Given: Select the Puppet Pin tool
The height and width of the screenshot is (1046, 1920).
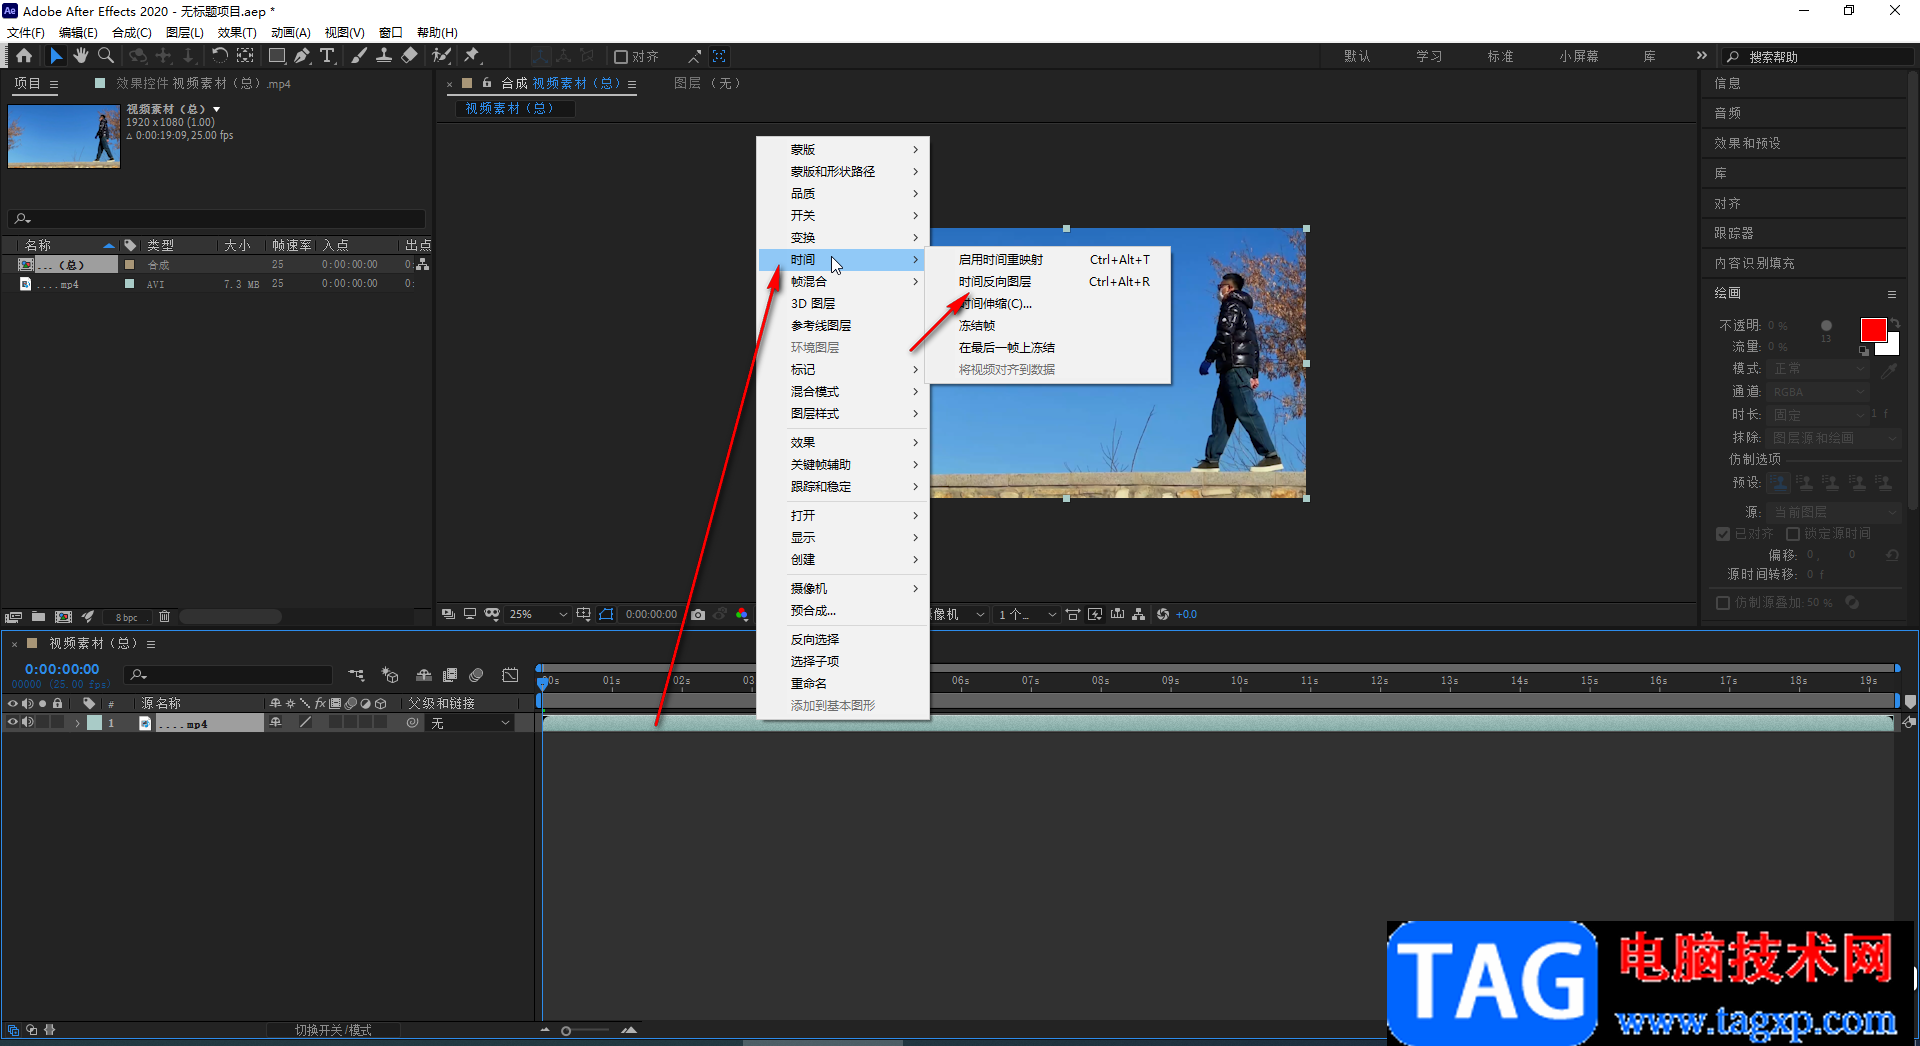Looking at the screenshot, I should click(472, 56).
